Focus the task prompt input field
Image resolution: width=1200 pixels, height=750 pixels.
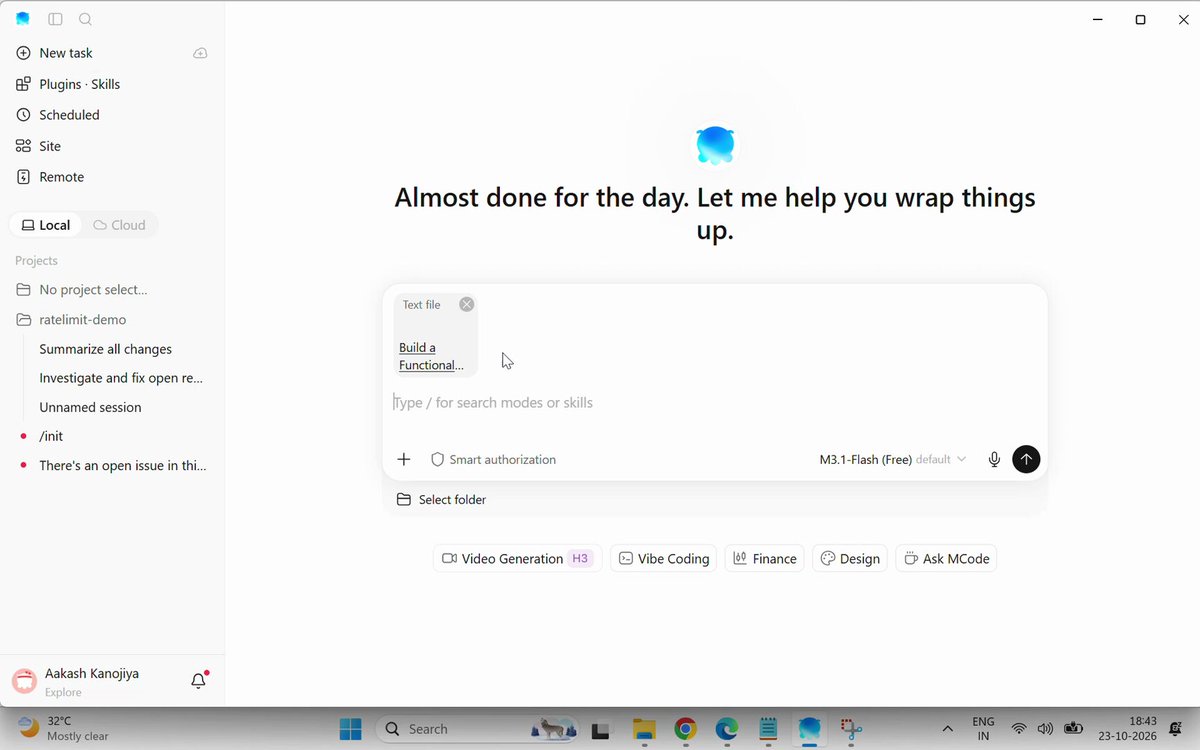click(x=715, y=403)
